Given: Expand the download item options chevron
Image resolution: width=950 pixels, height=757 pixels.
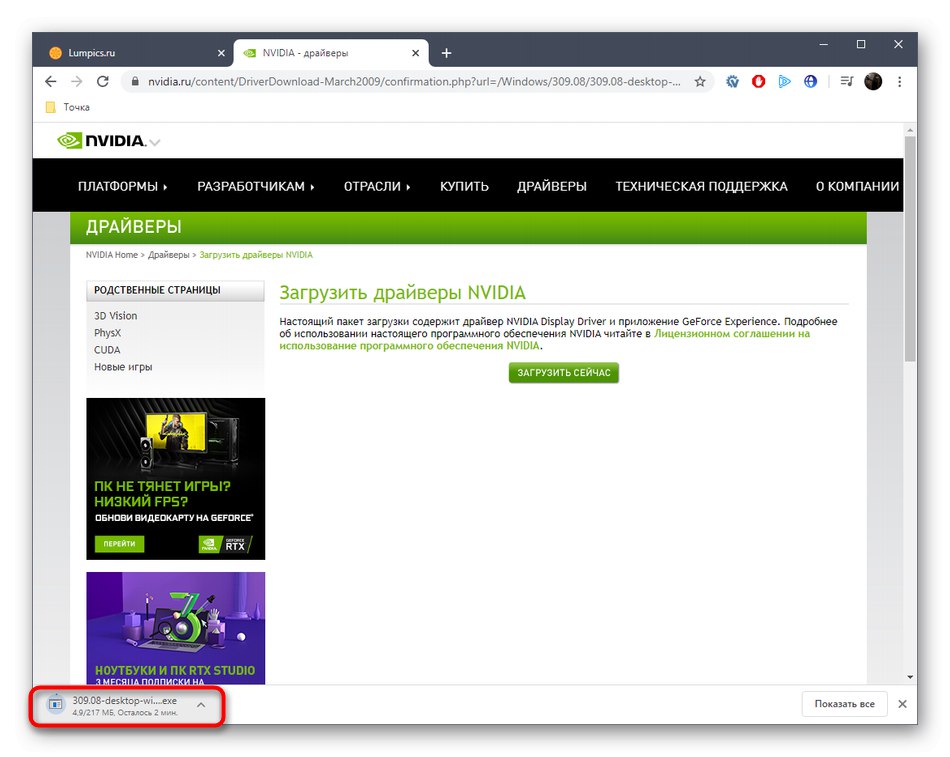Looking at the screenshot, I should tap(201, 705).
